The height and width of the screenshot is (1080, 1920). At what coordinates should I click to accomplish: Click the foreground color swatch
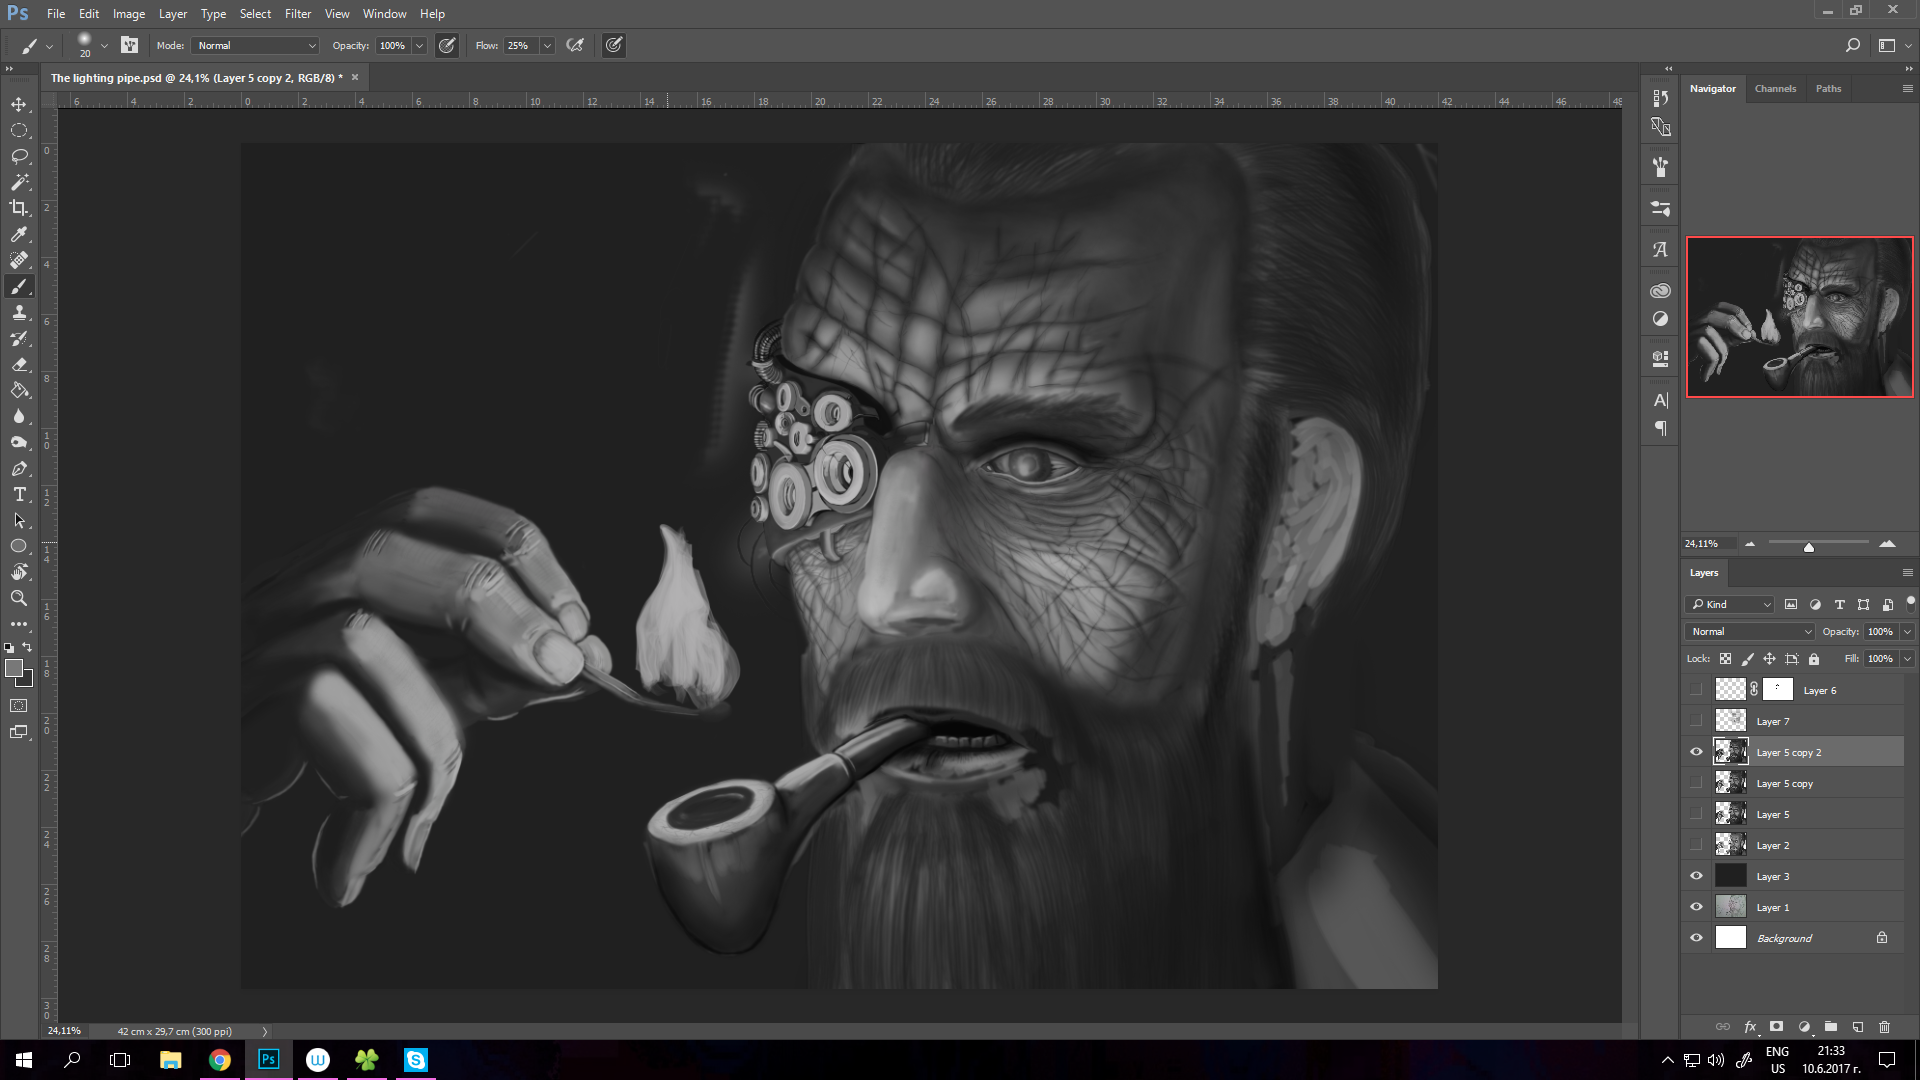[x=14, y=668]
